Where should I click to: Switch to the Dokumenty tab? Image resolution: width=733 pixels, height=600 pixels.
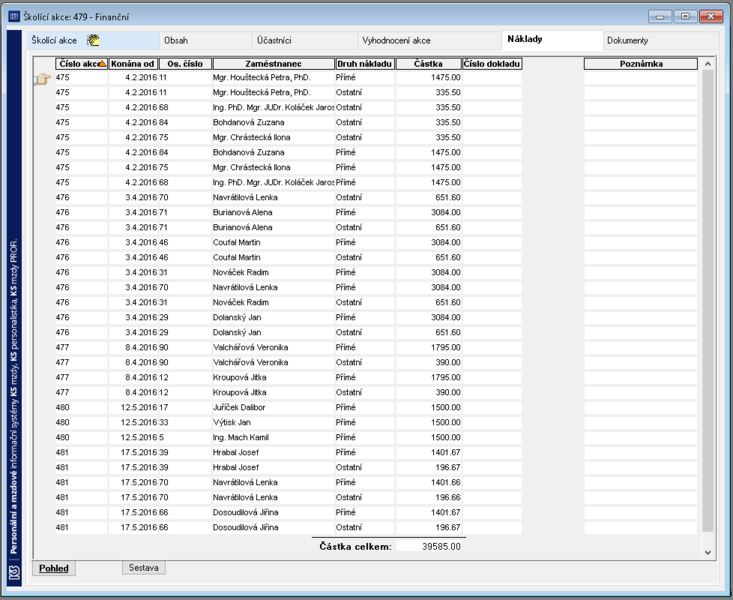627,41
